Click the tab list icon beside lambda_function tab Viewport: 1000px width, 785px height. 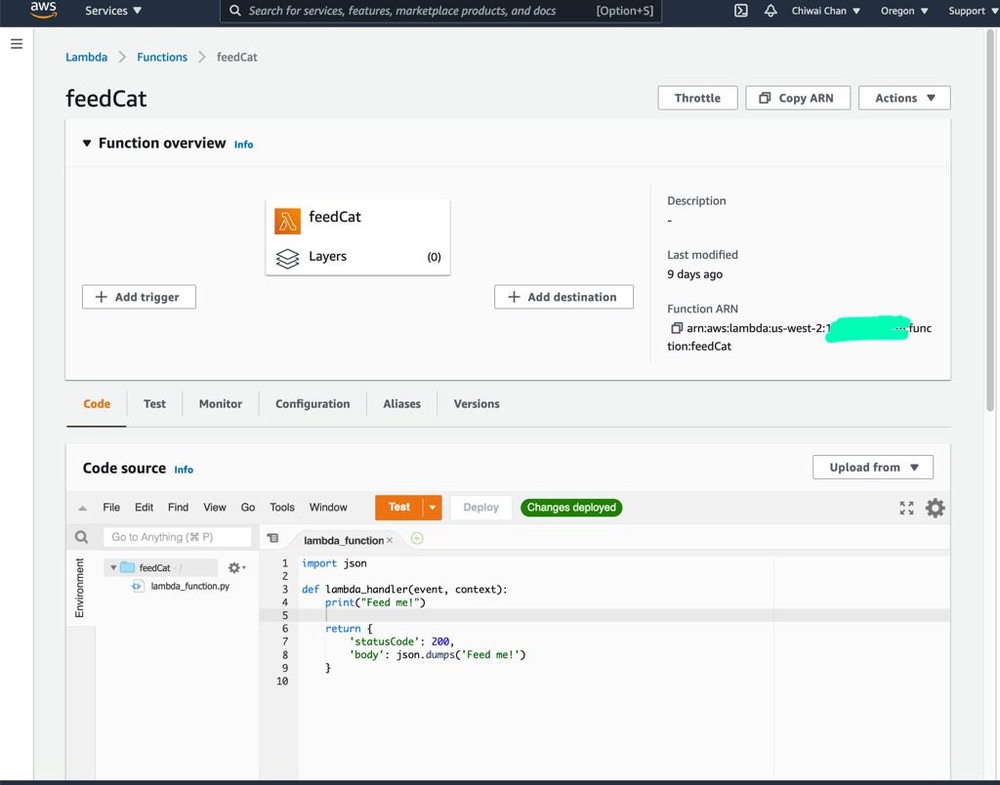(273, 538)
